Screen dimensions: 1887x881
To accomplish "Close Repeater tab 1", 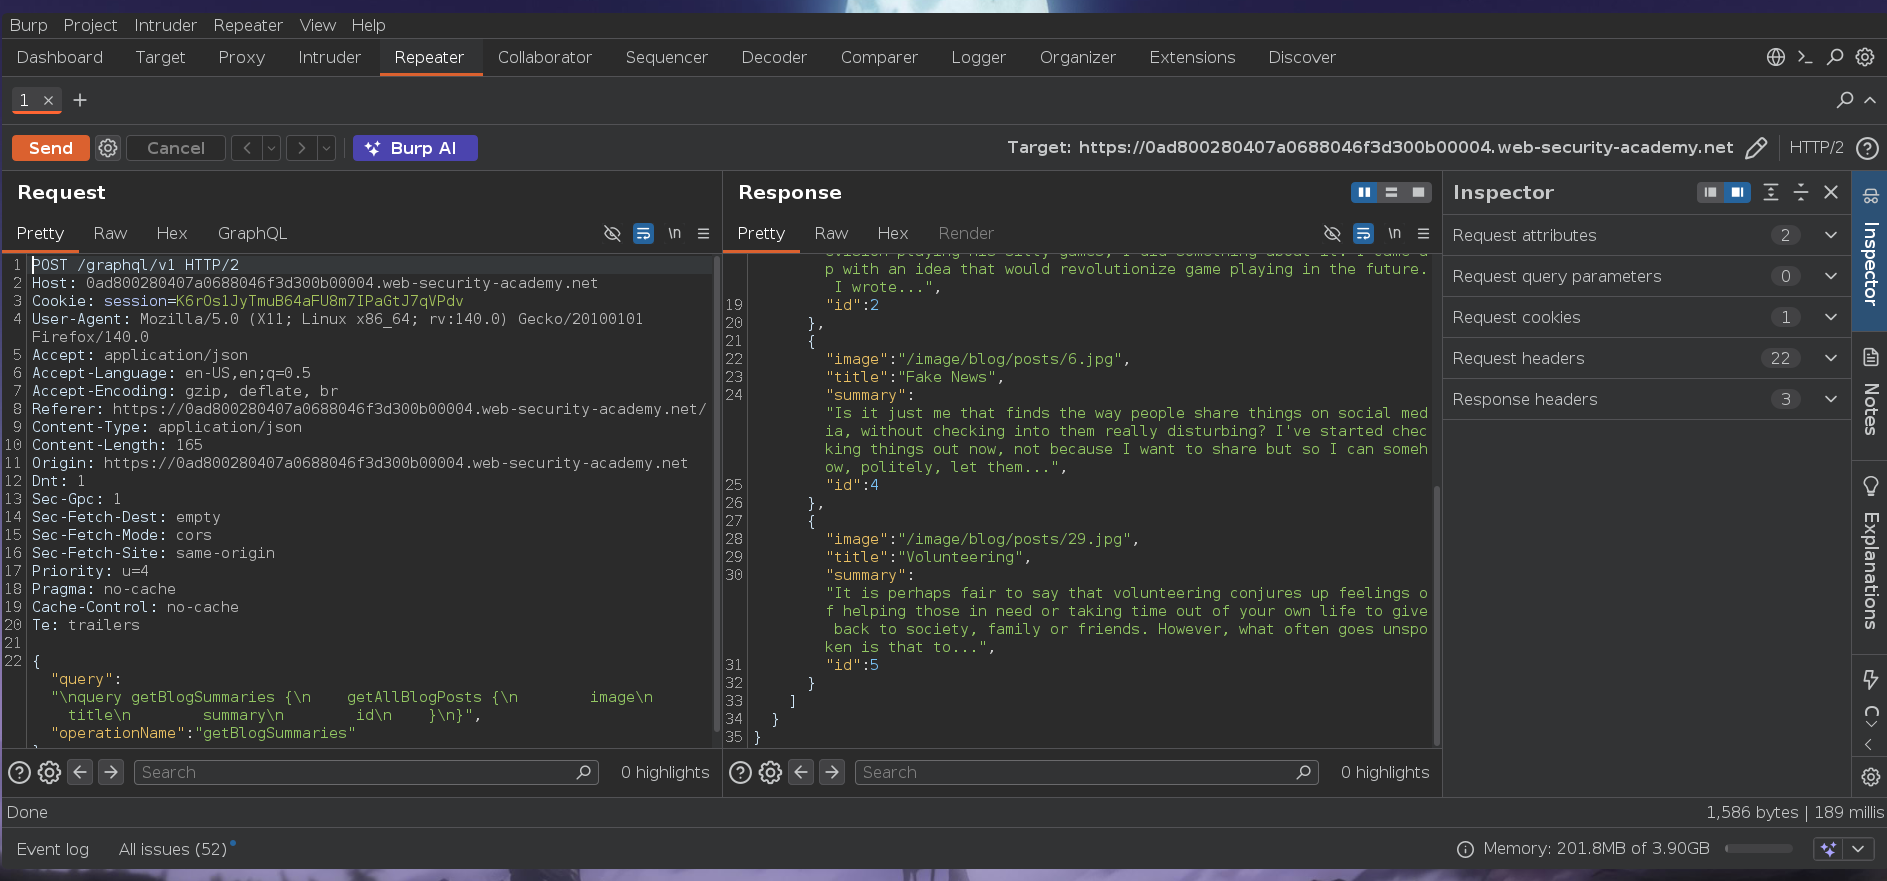I will [x=48, y=100].
